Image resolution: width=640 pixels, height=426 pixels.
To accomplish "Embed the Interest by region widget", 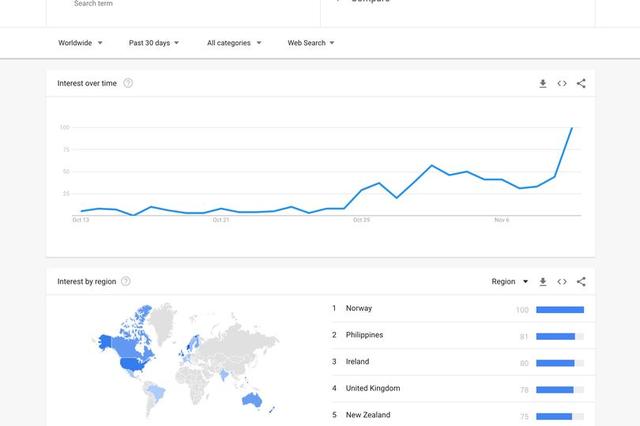I will (562, 282).
